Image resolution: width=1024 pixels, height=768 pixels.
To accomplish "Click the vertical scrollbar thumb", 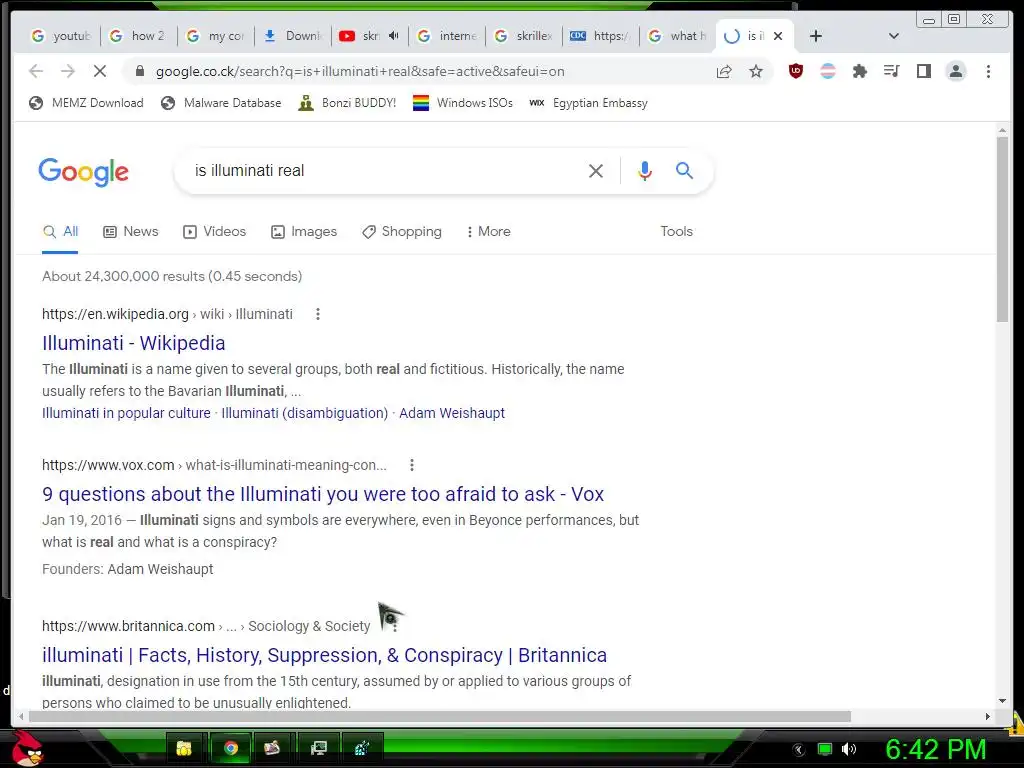I will click(x=1002, y=229).
